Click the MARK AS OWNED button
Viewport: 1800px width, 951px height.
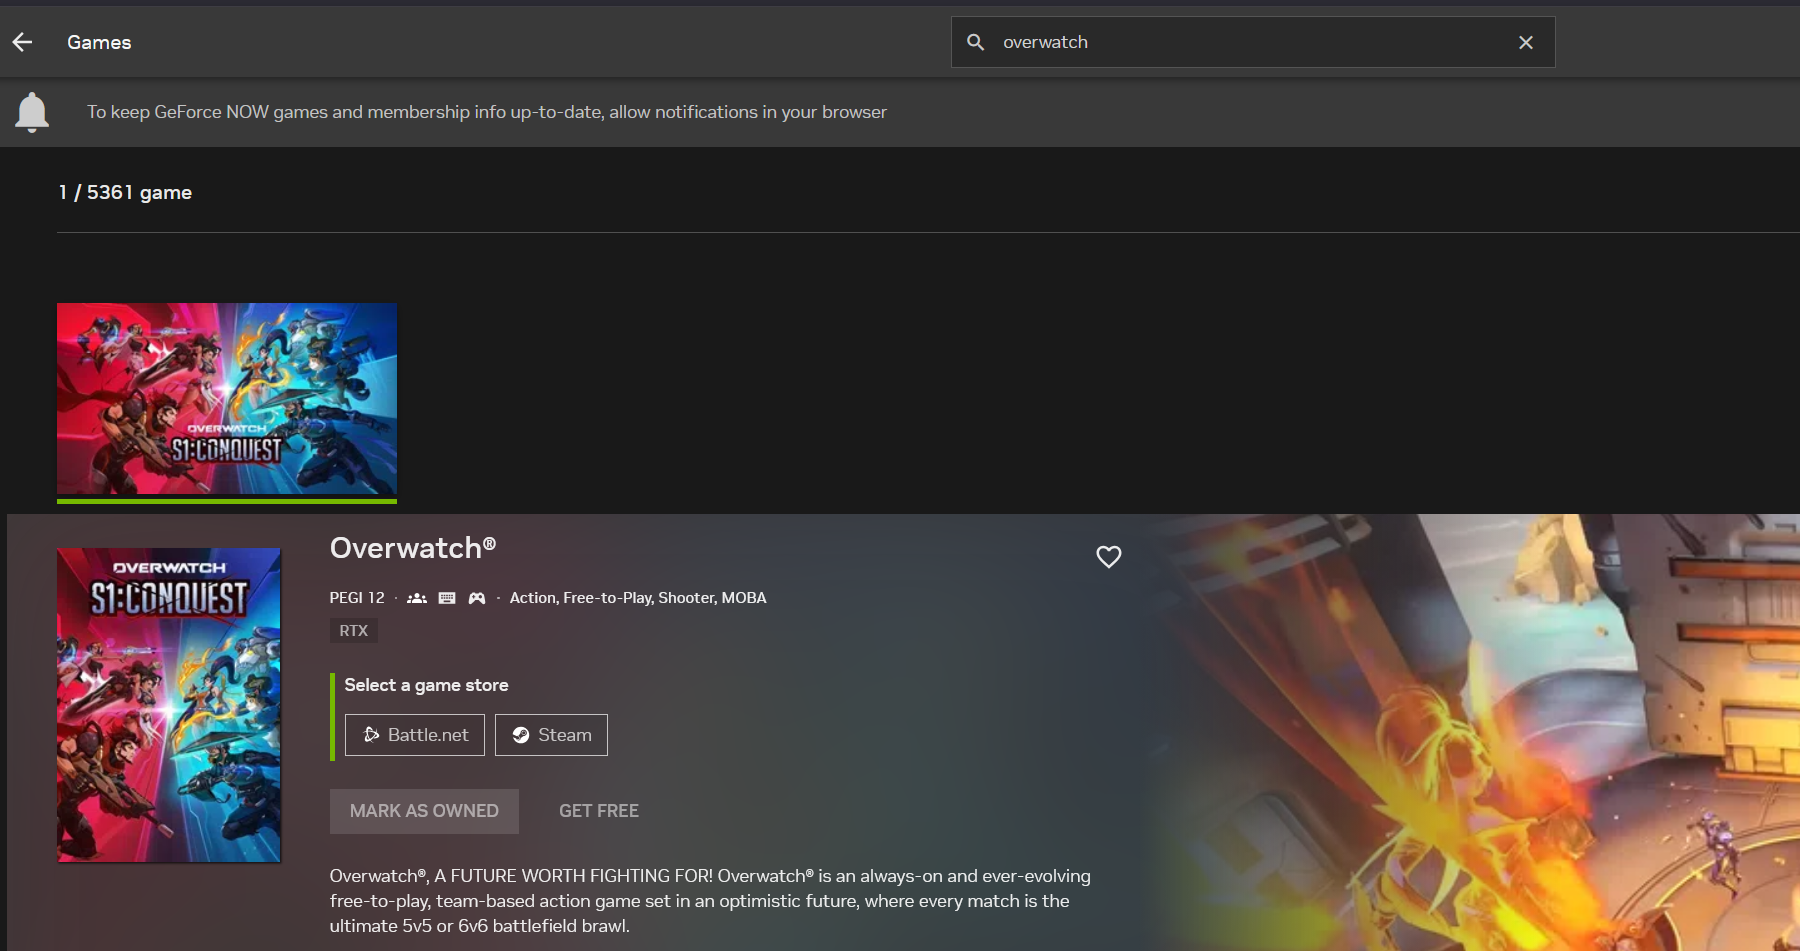[424, 811]
